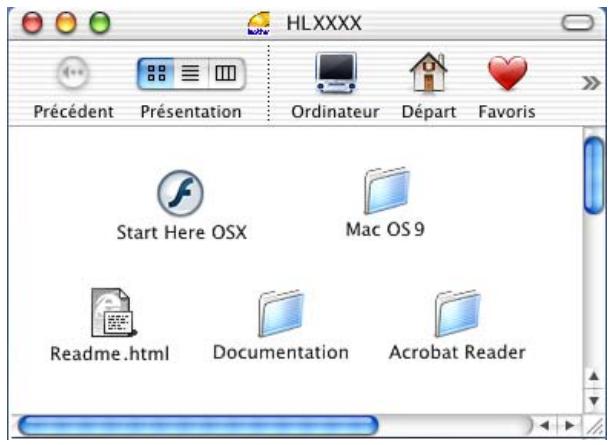The height and width of the screenshot is (445, 612).
Task: Click the Ordinateur toolbar label
Action: click(x=335, y=112)
